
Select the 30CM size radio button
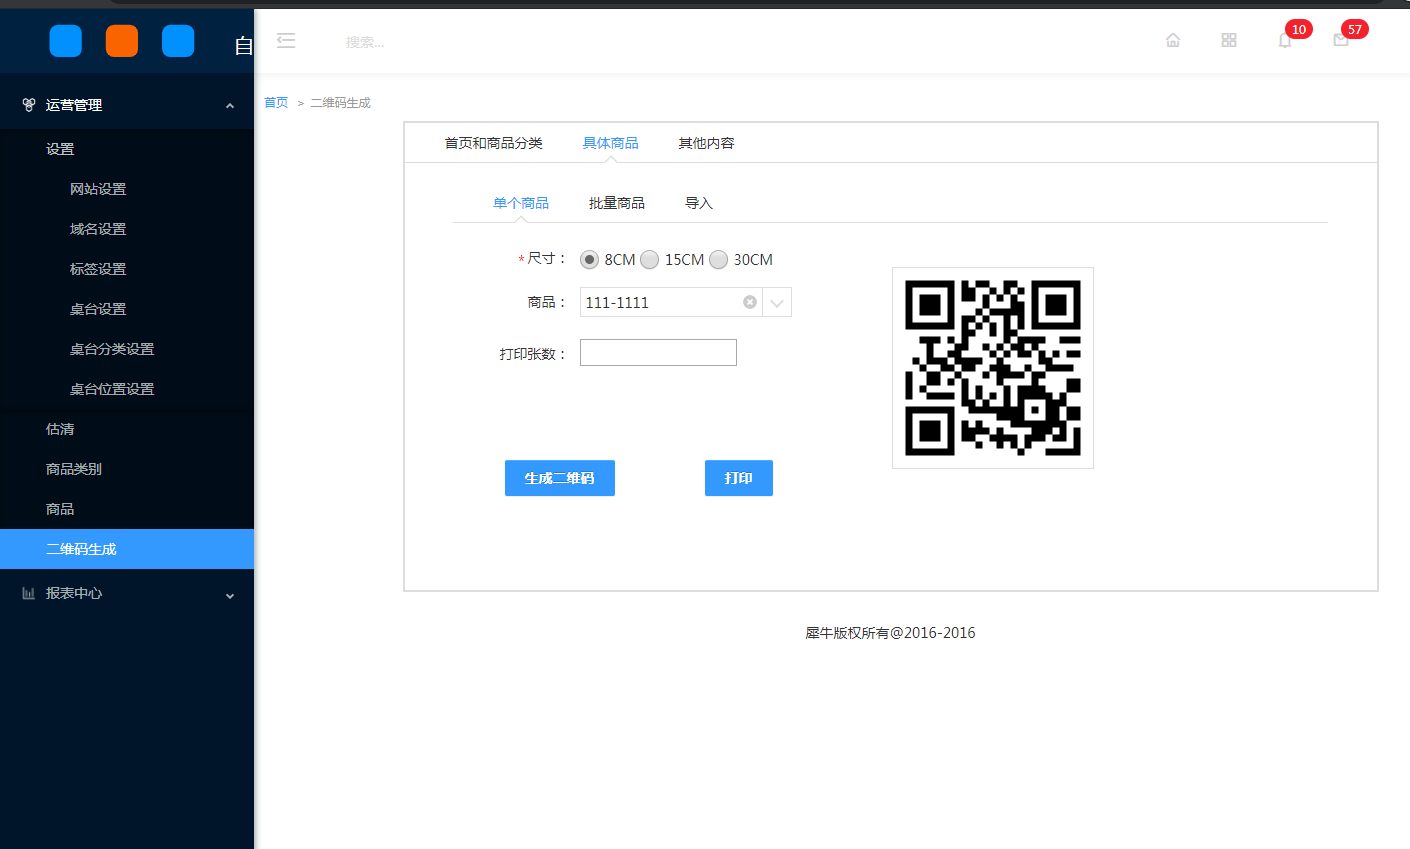718,260
